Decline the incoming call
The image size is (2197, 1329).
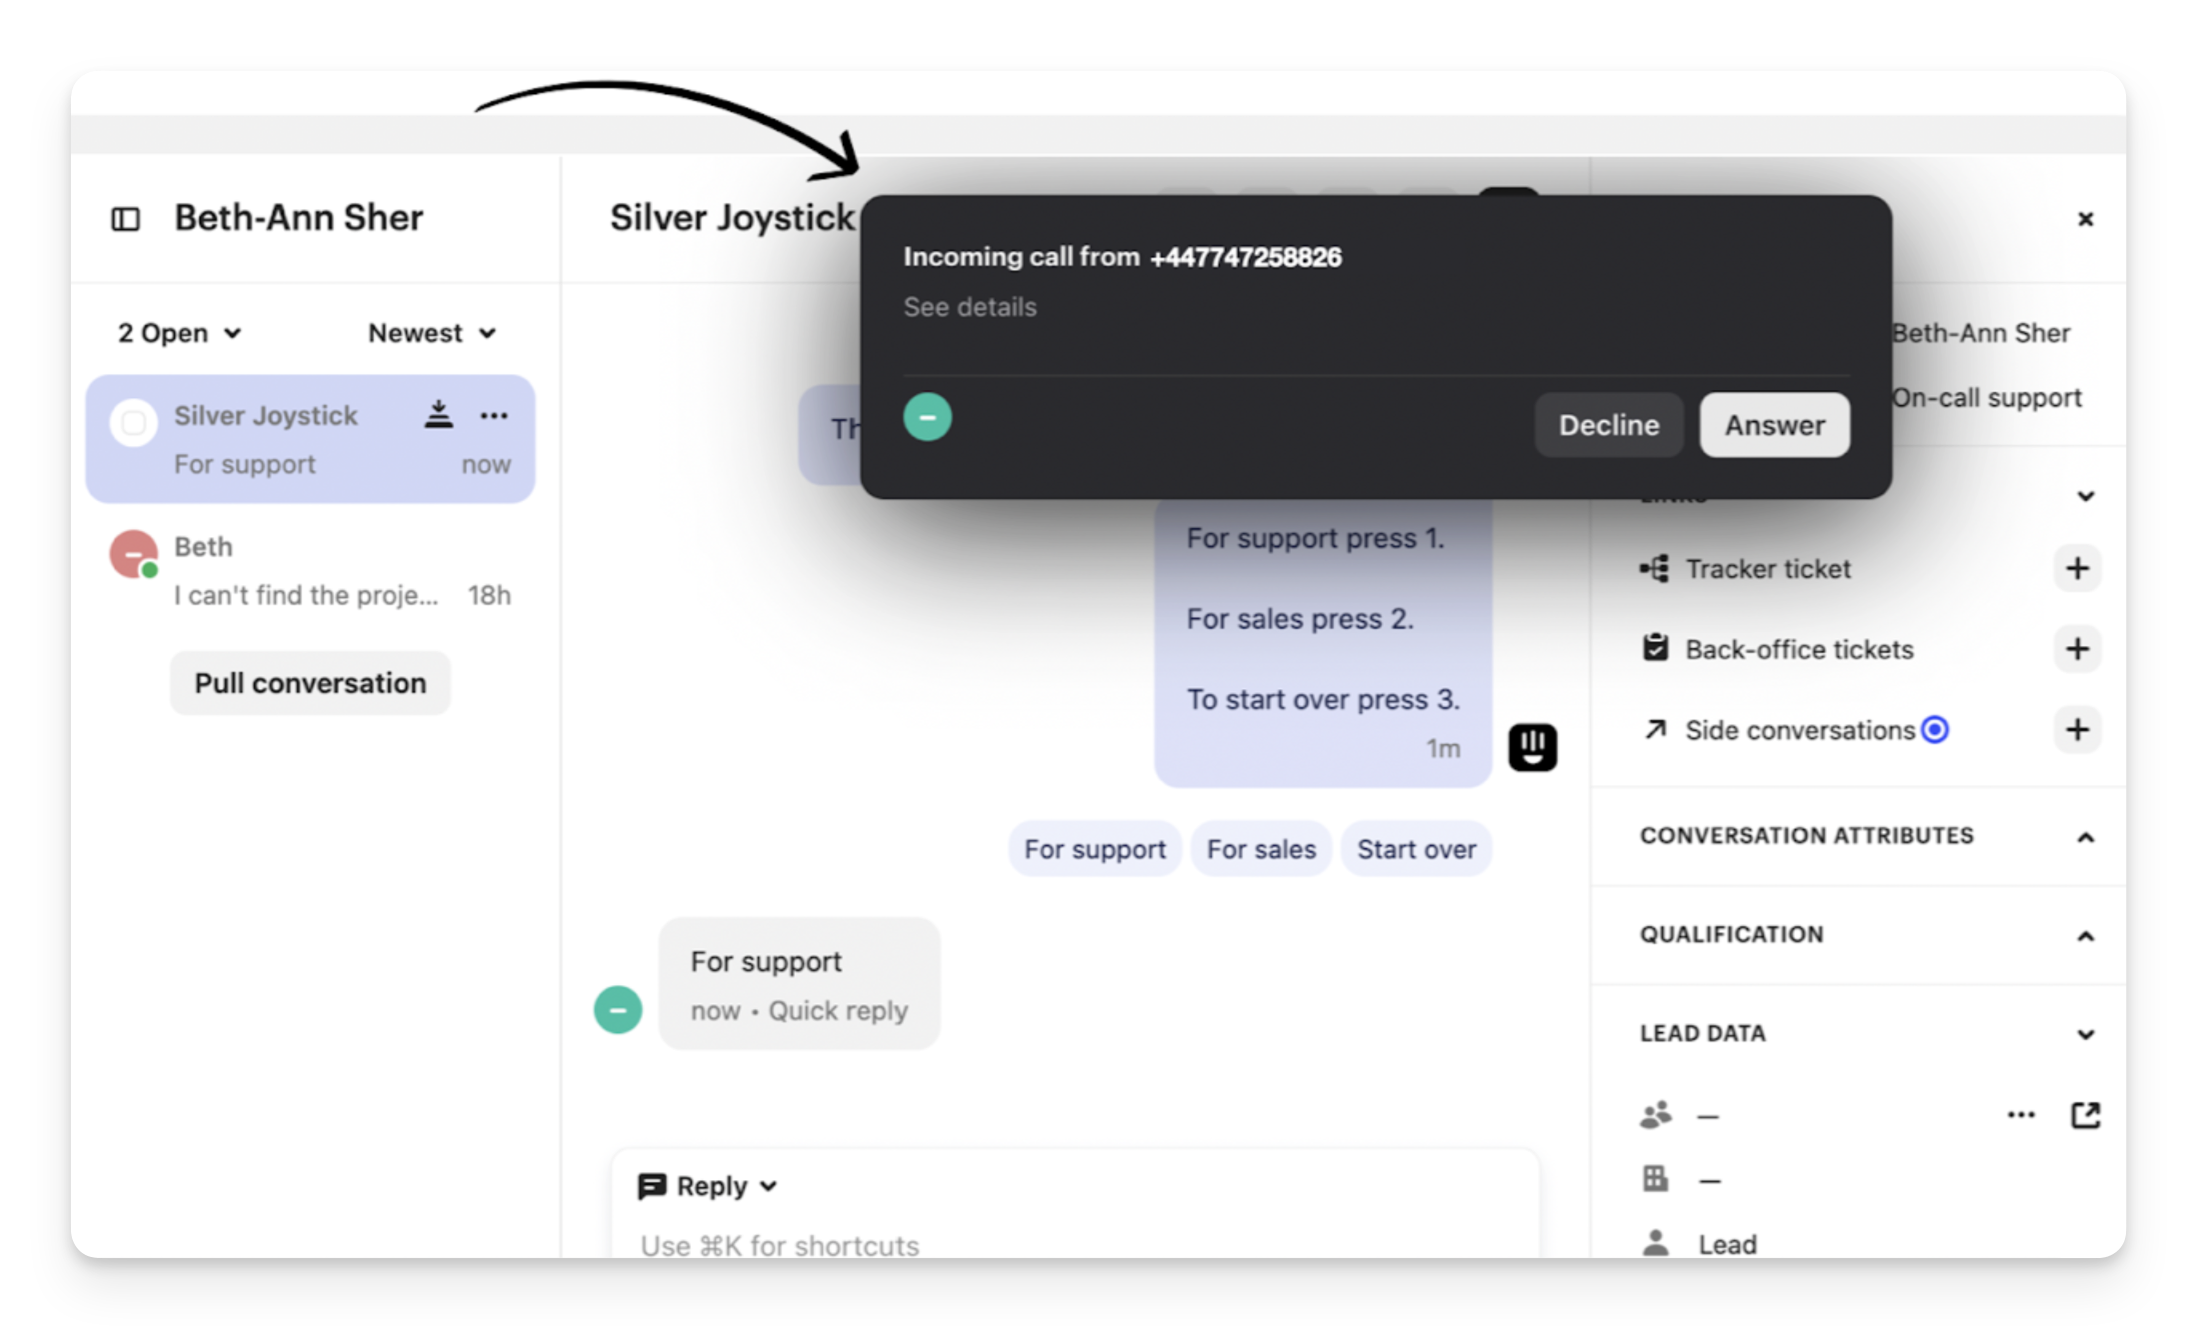[x=1608, y=425]
